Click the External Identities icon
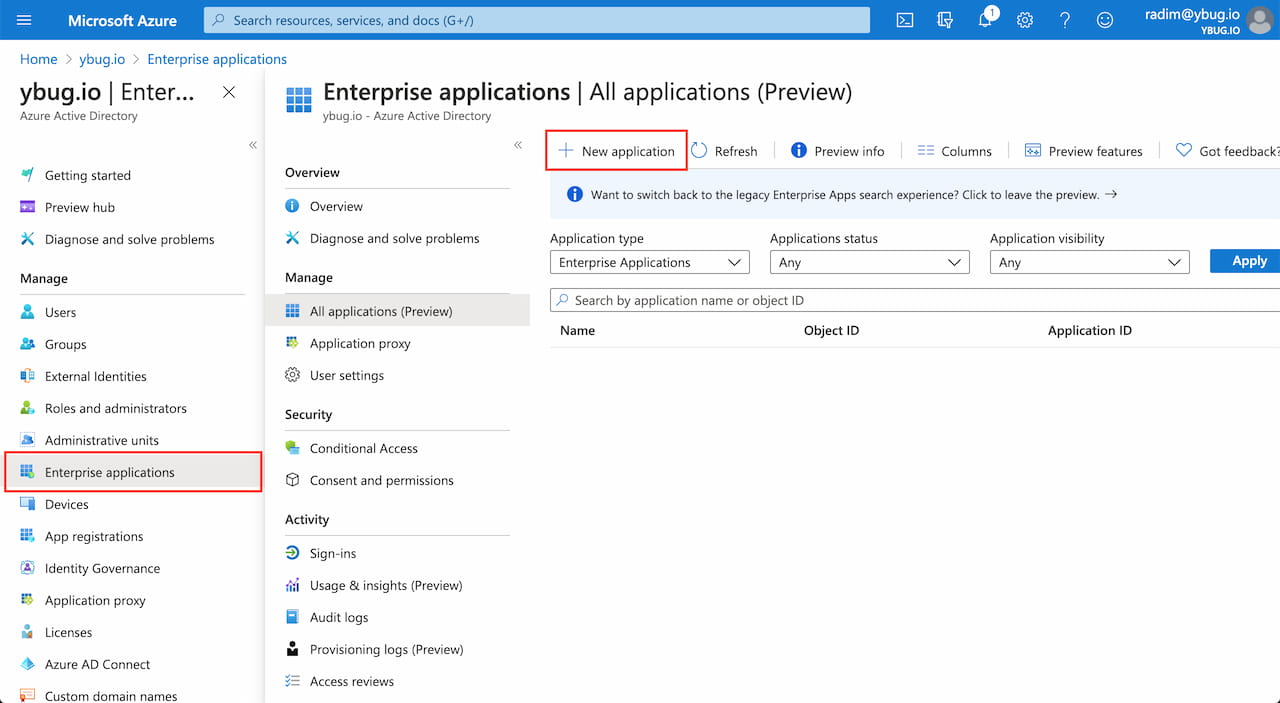The width and height of the screenshot is (1280, 703). coord(27,376)
